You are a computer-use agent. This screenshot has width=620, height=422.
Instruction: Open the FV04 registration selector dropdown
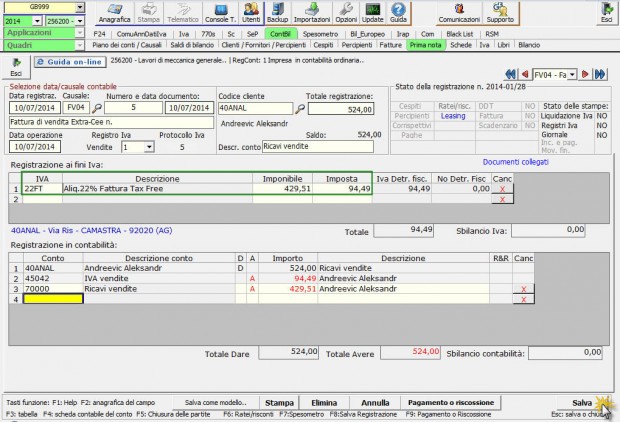click(x=572, y=74)
